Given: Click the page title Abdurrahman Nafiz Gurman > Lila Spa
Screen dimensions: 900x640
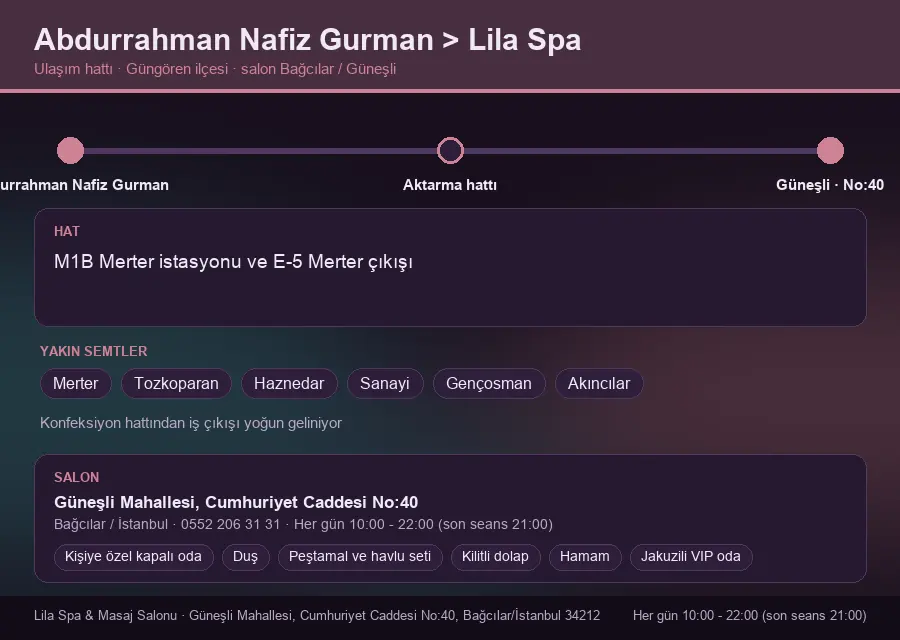Looking at the screenshot, I should [308, 40].
